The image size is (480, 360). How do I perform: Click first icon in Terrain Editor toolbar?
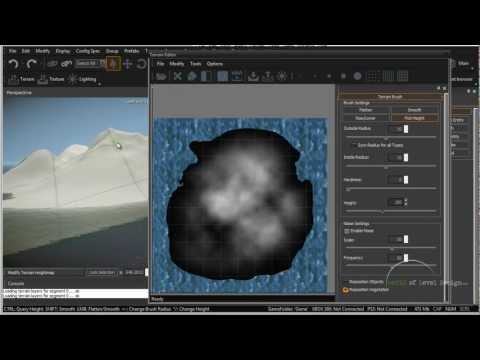(161, 76)
